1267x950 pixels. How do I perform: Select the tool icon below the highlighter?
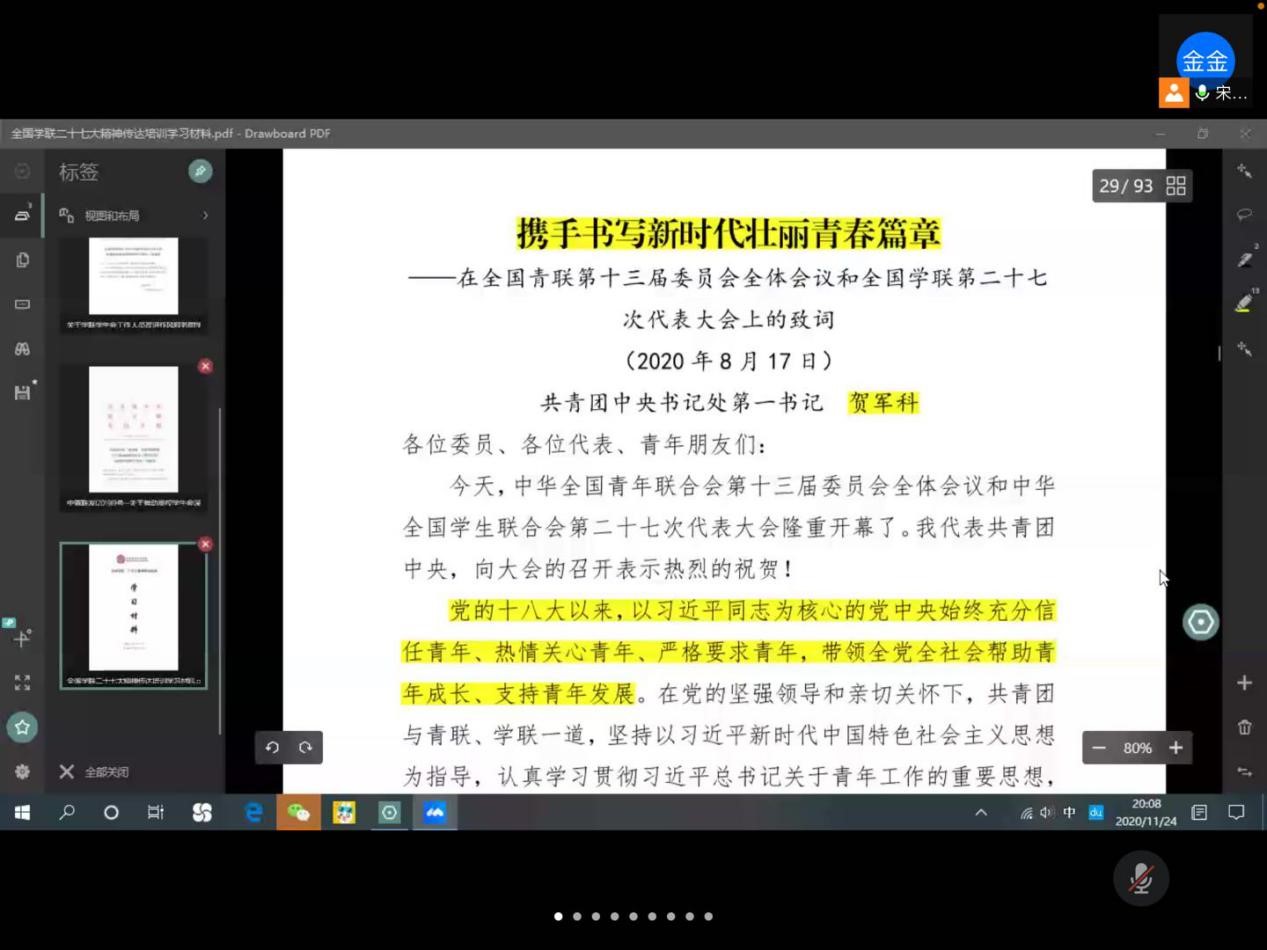[x=1245, y=348]
